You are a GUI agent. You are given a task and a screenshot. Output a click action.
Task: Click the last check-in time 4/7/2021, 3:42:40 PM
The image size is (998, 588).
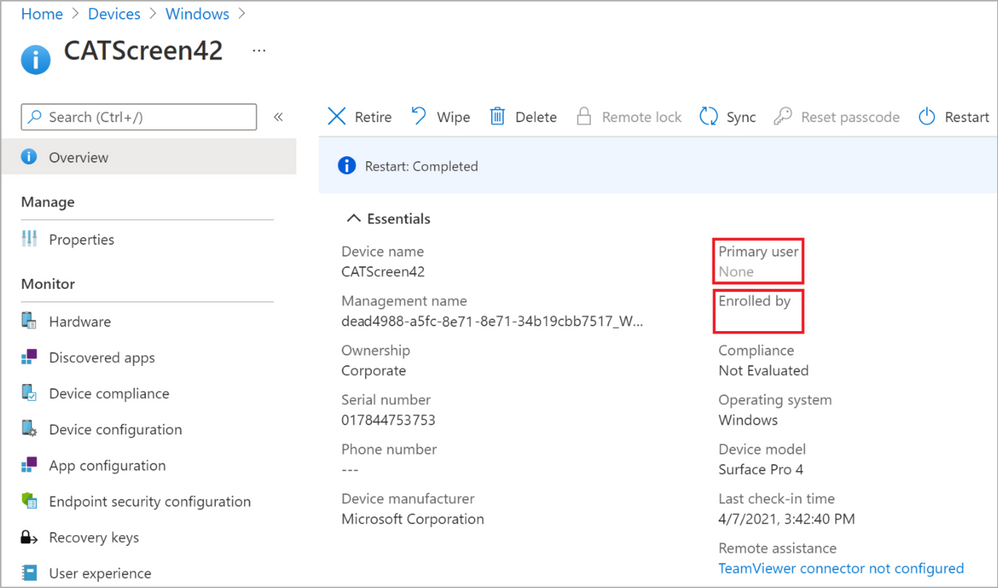pyautogui.click(x=787, y=519)
